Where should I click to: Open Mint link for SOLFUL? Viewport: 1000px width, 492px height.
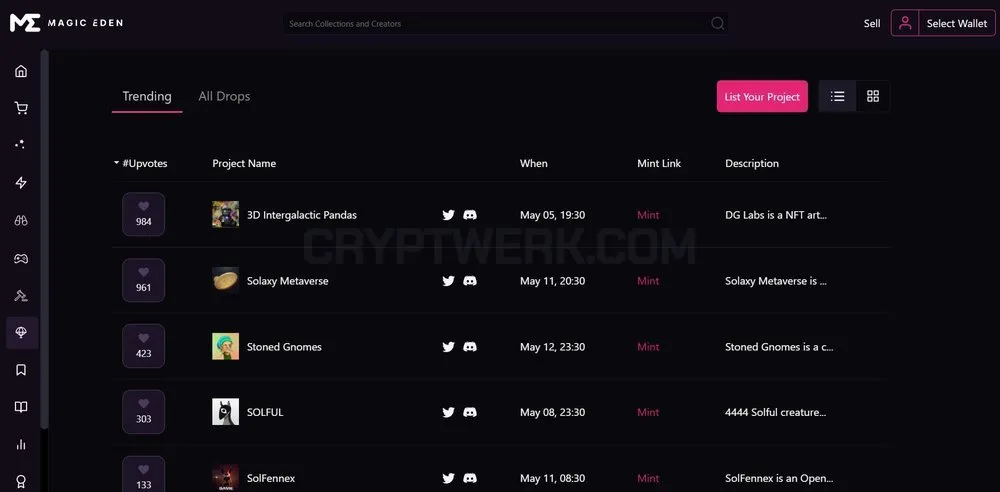[648, 412]
